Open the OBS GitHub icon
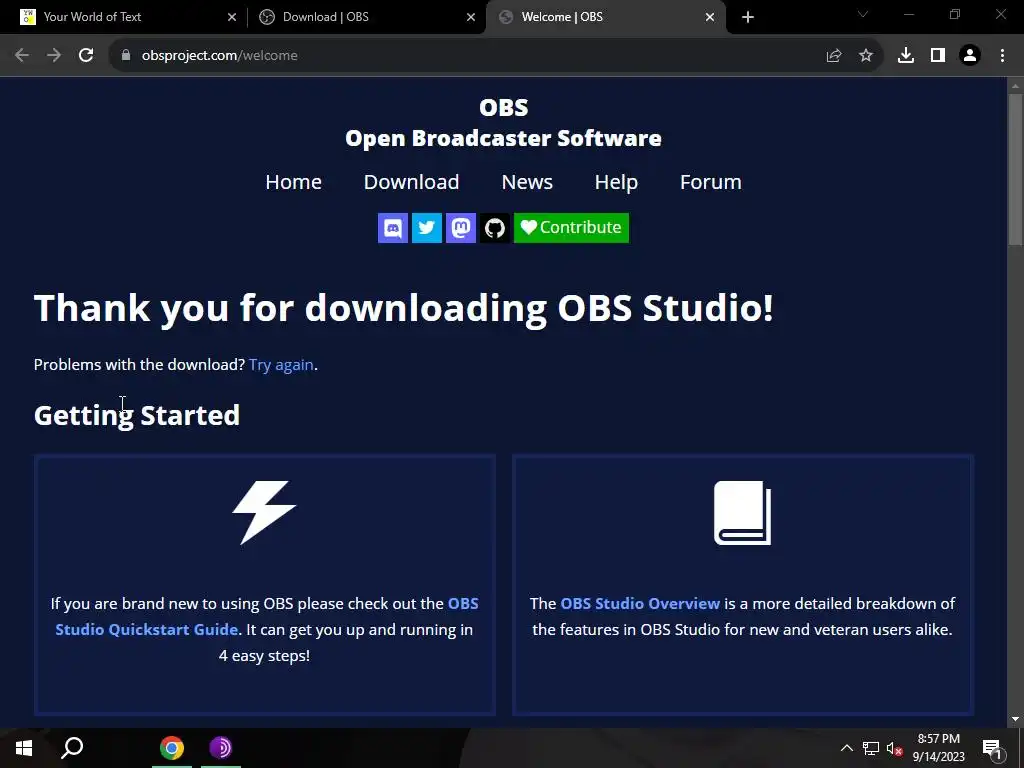The width and height of the screenshot is (1024, 768). (x=494, y=228)
